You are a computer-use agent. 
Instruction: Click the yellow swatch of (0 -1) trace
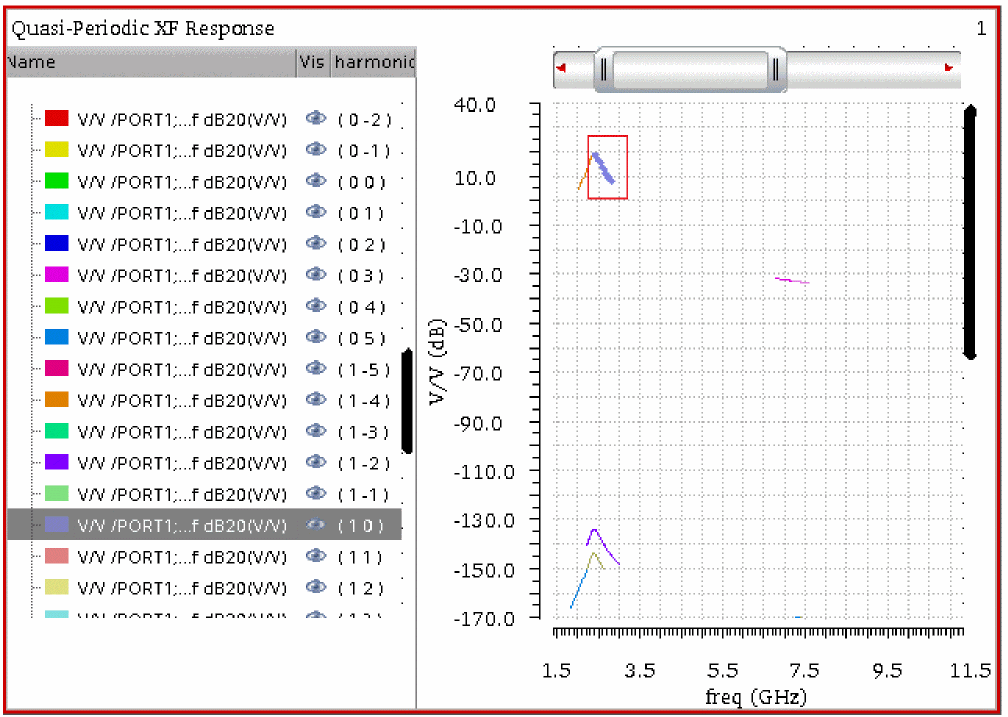click(57, 149)
